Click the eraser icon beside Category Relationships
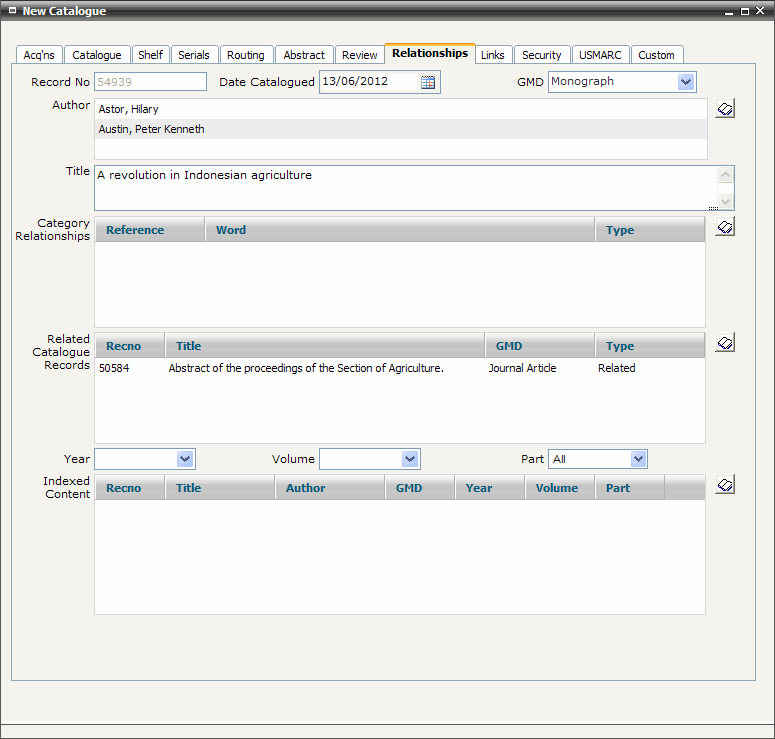775x739 pixels. pos(725,228)
